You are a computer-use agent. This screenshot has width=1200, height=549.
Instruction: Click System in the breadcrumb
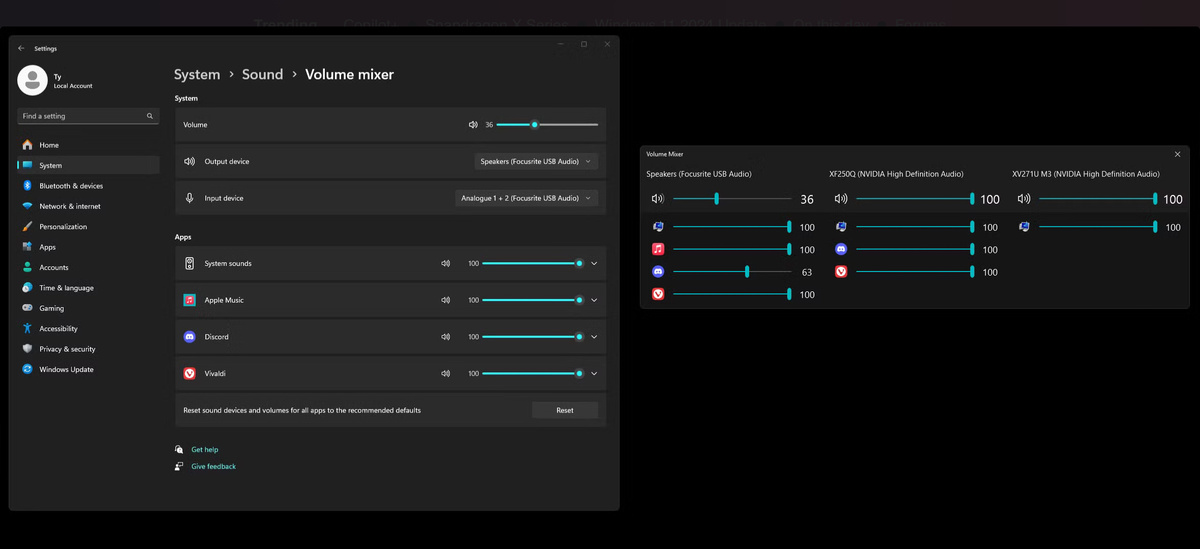coord(197,74)
